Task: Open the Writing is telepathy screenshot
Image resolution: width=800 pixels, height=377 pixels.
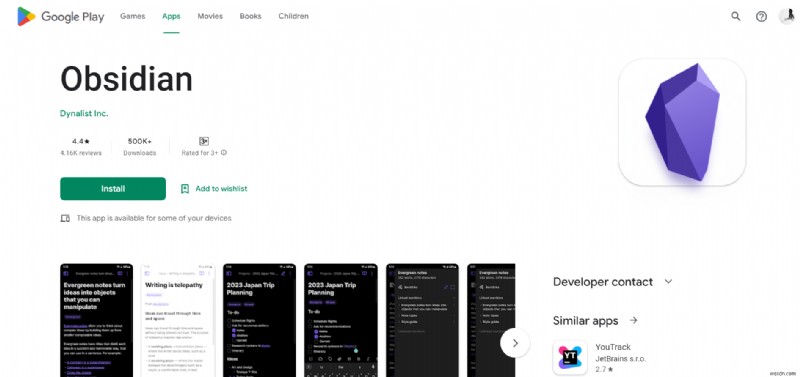Action: pos(178,320)
